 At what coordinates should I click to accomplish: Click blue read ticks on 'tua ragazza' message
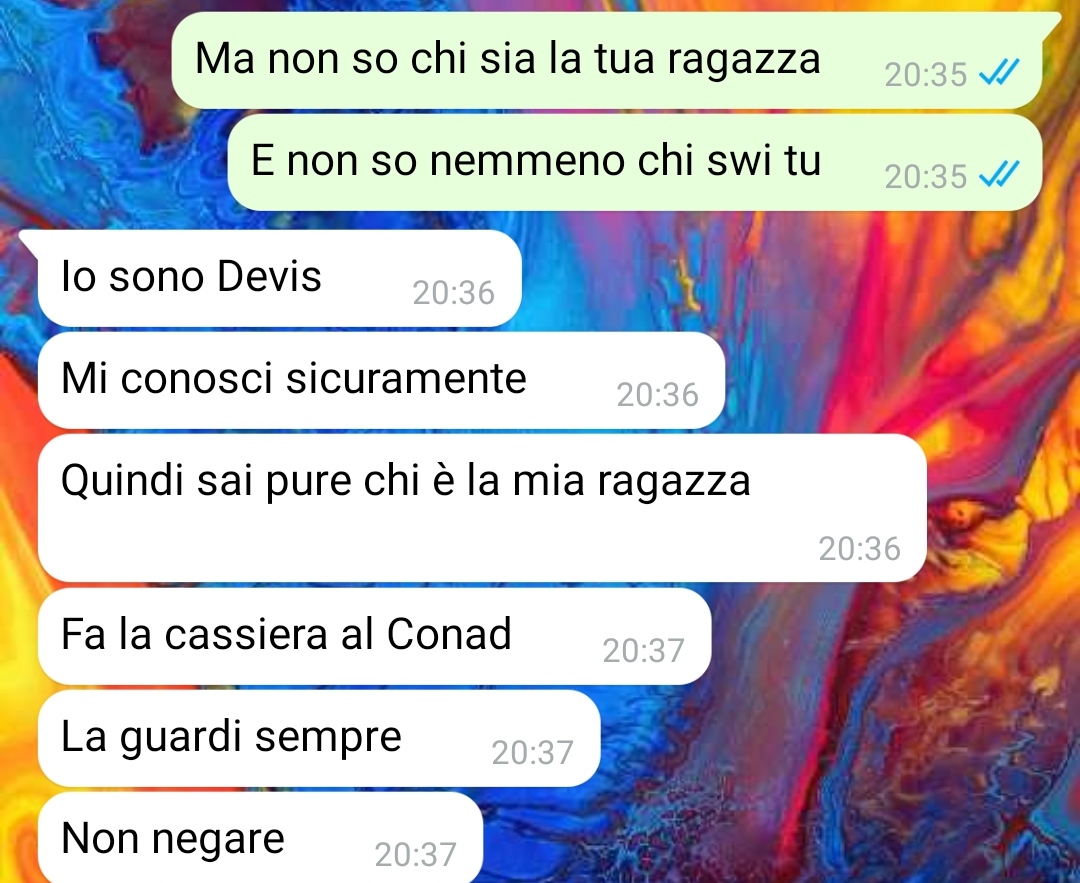[999, 72]
